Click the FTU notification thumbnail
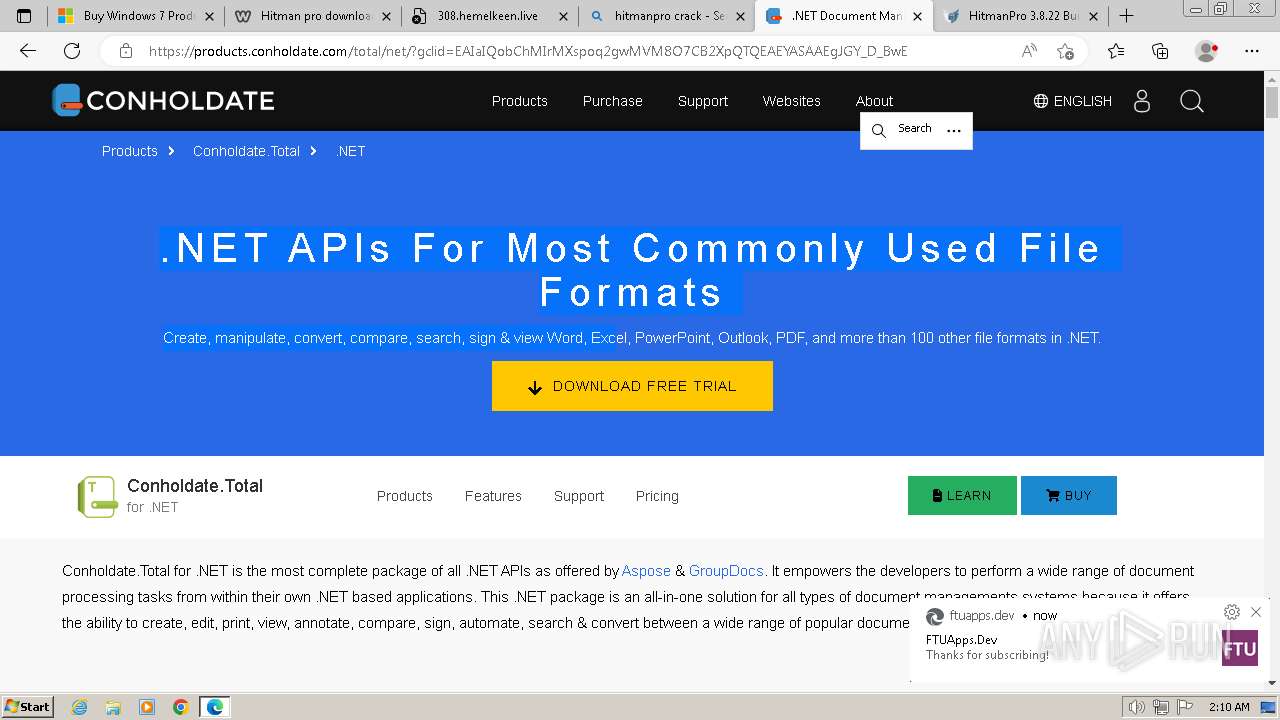Screen dimensions: 1280x720 pyautogui.click(x=1240, y=648)
